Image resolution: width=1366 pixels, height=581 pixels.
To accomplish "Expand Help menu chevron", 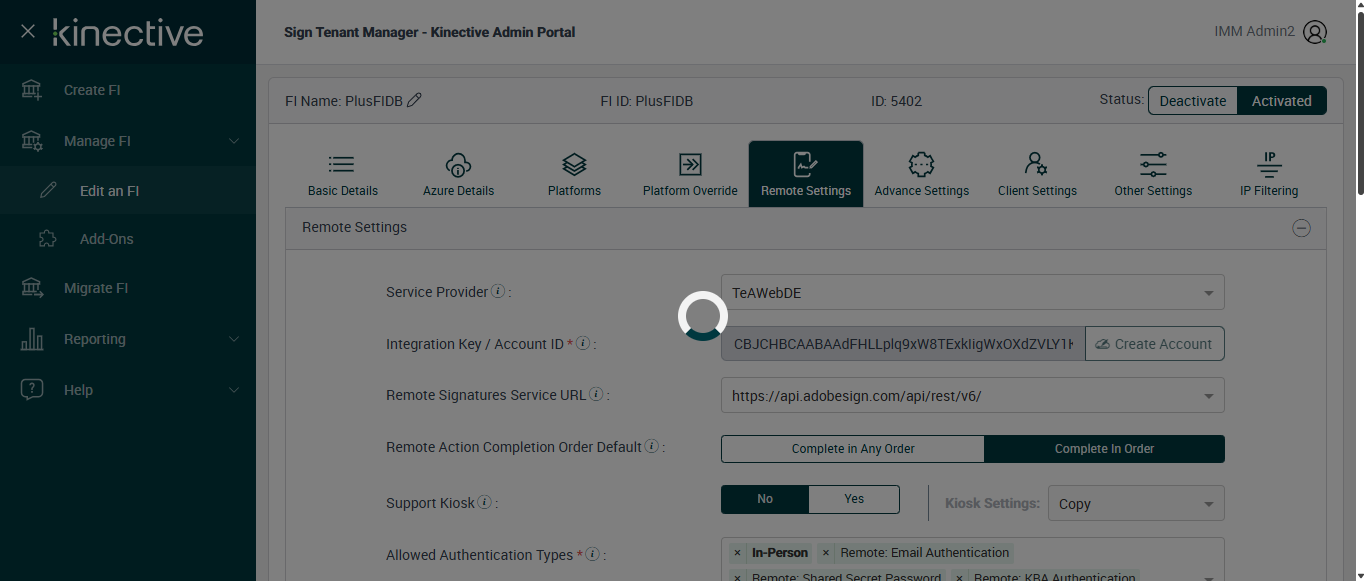I will pyautogui.click(x=234, y=390).
